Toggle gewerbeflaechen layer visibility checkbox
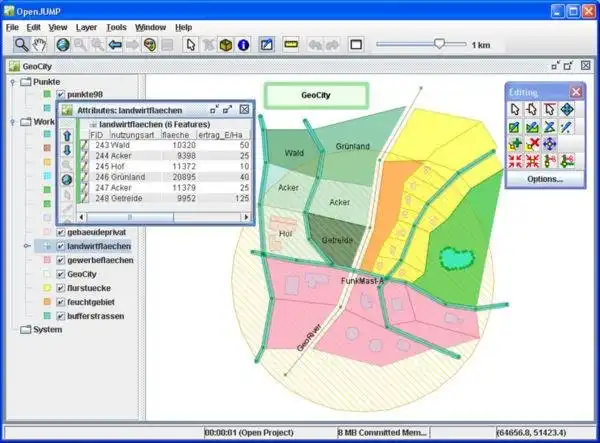 60,260
